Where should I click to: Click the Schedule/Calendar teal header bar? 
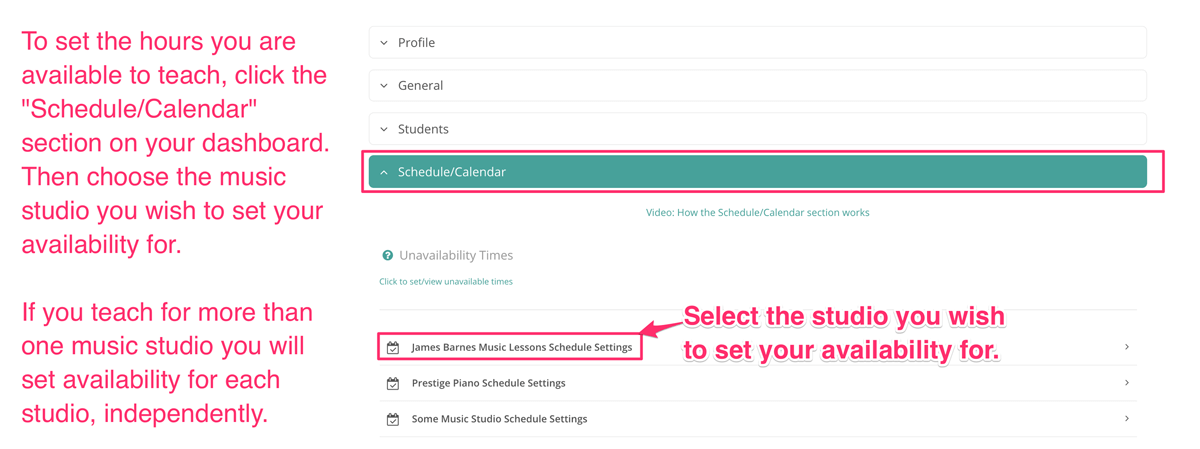point(757,172)
